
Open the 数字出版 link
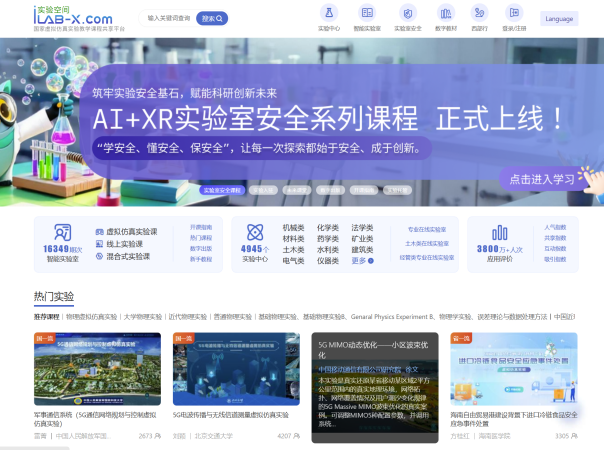pyautogui.click(x=201, y=249)
